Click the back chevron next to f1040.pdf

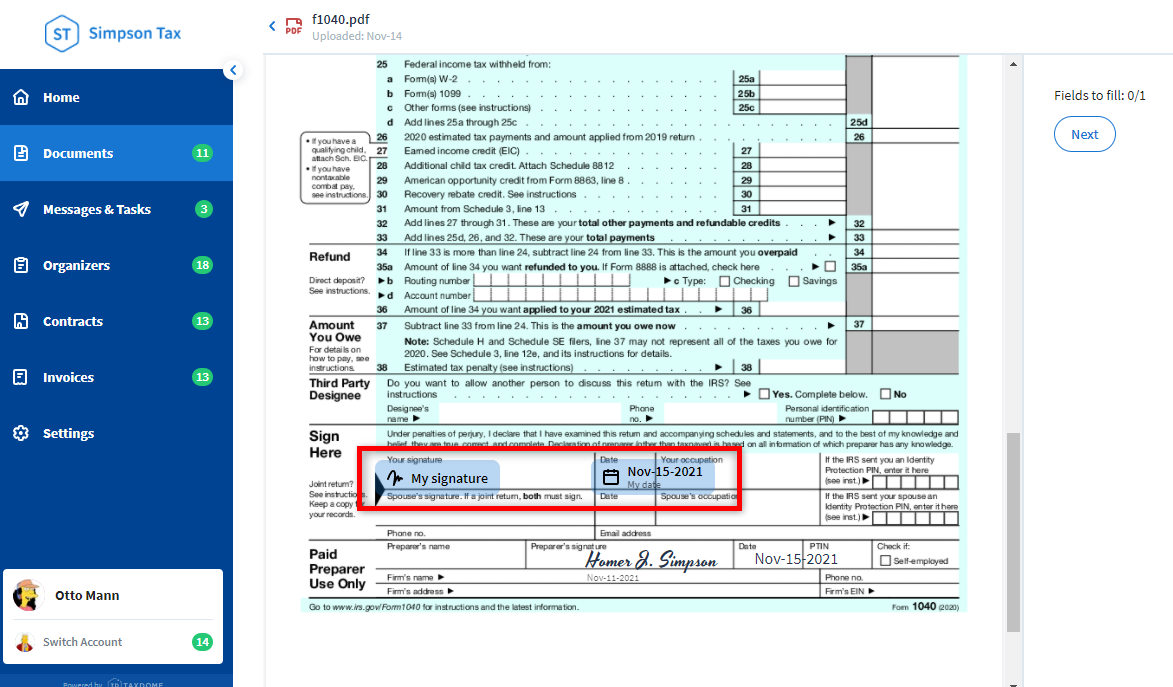pos(271,26)
